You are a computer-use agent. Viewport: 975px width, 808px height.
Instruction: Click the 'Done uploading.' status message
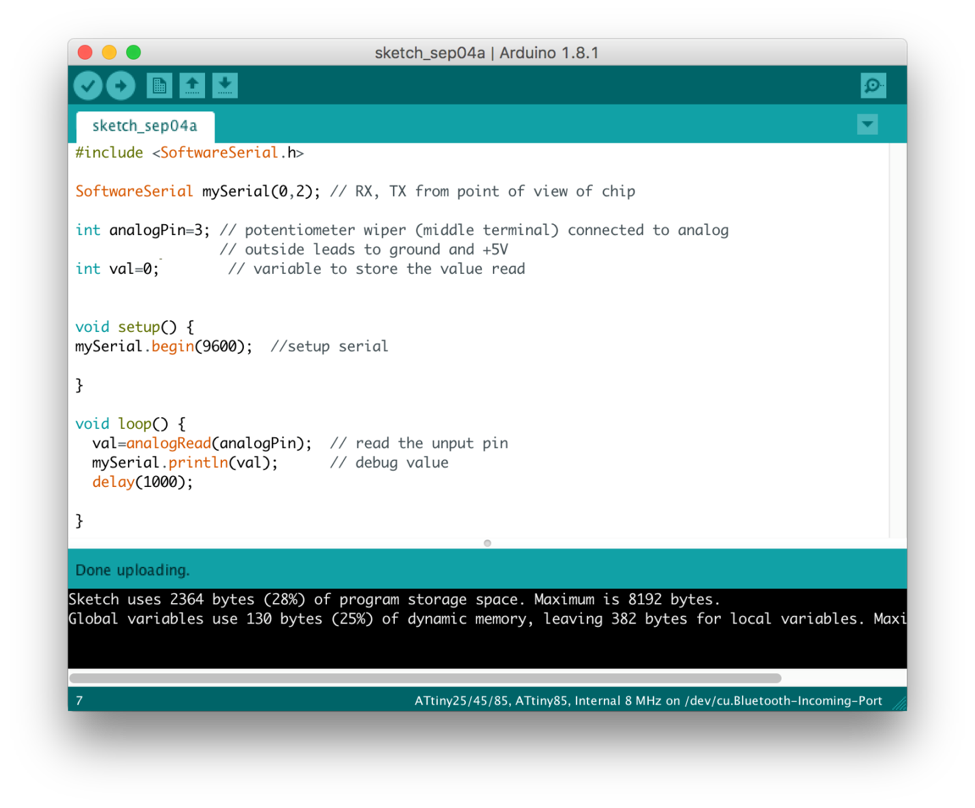(x=132, y=570)
